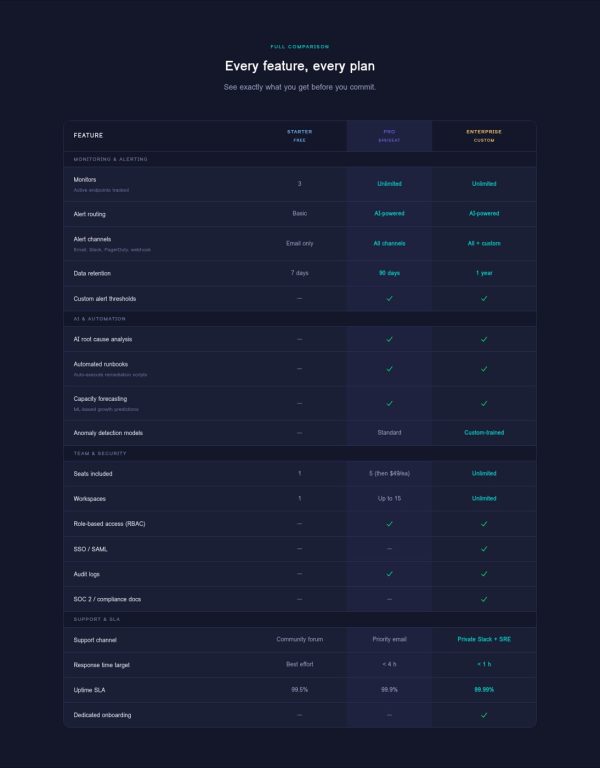
Task: Click the 'See exactly what you get' subtitle
Action: [x=300, y=87]
